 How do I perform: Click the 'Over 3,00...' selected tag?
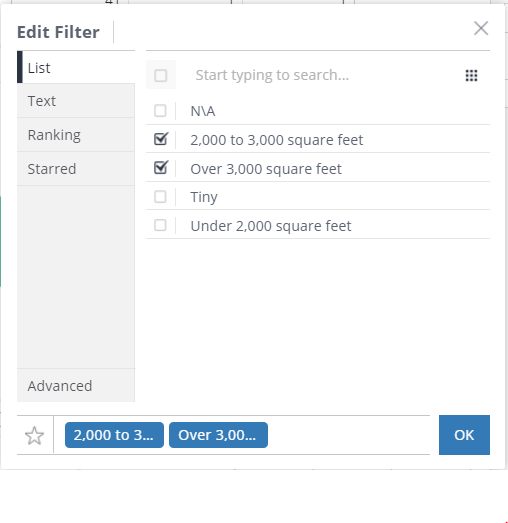pyautogui.click(x=218, y=435)
